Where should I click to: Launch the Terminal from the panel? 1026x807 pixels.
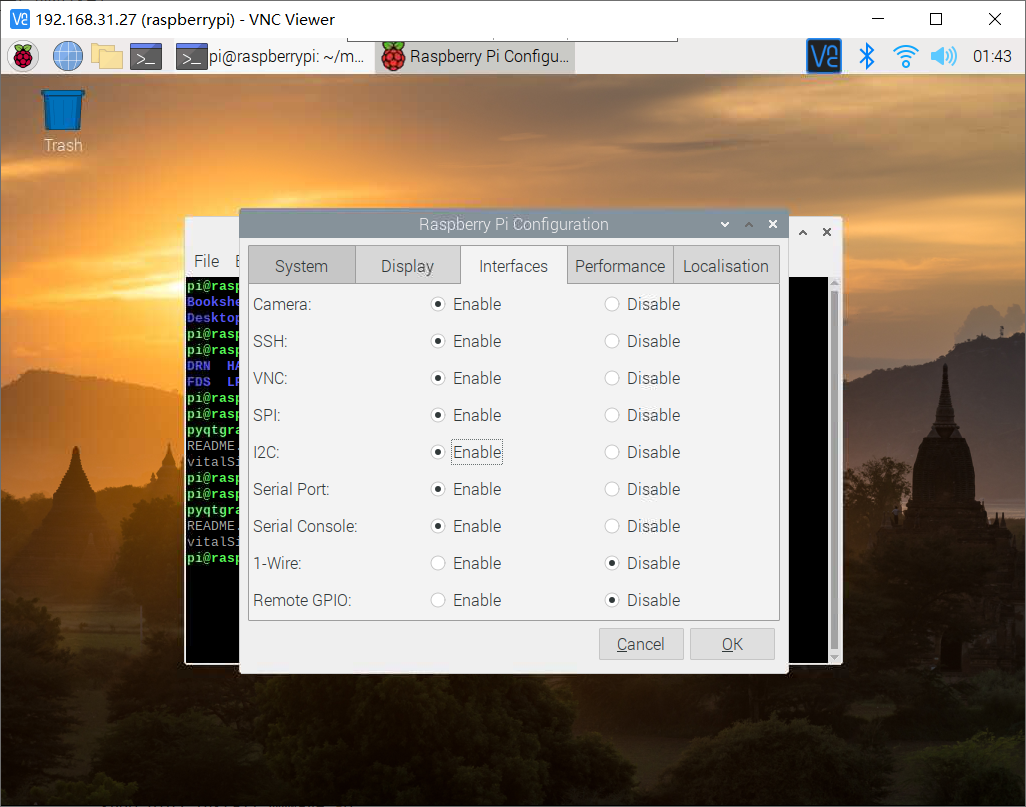tap(146, 57)
